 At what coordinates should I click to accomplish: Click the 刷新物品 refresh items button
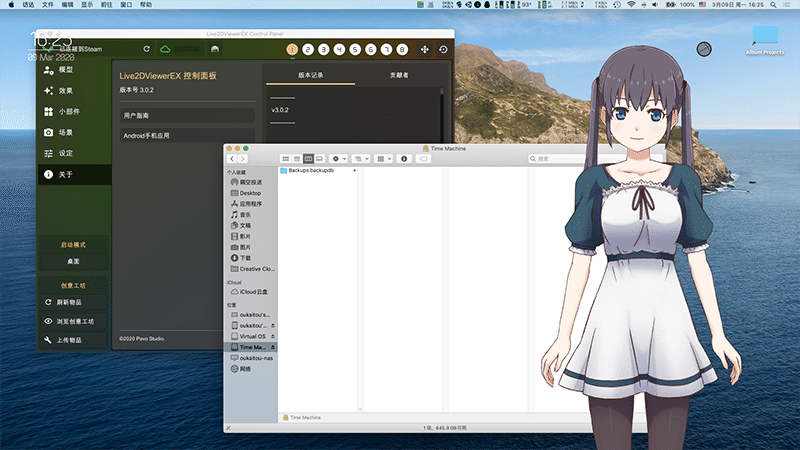(x=73, y=302)
